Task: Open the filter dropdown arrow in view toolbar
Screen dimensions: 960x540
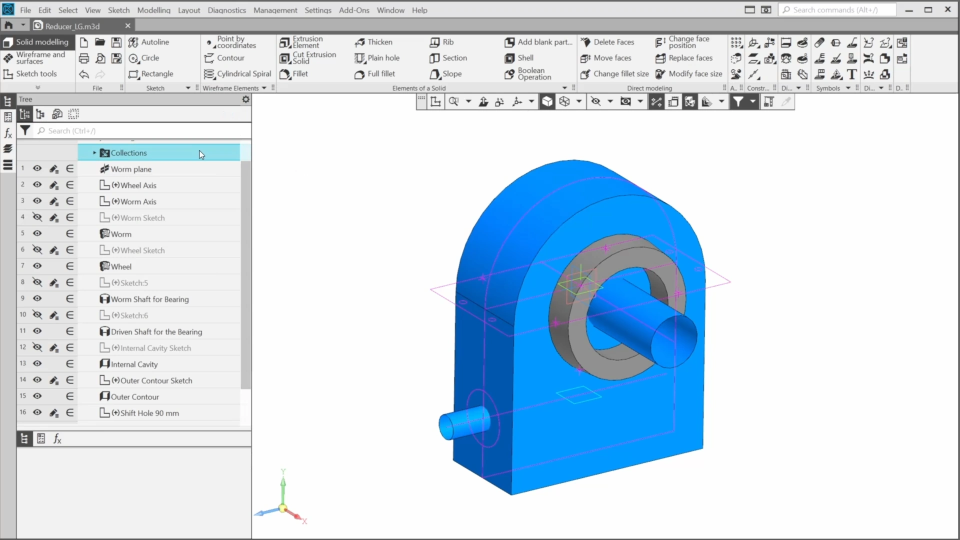Action: [x=752, y=102]
